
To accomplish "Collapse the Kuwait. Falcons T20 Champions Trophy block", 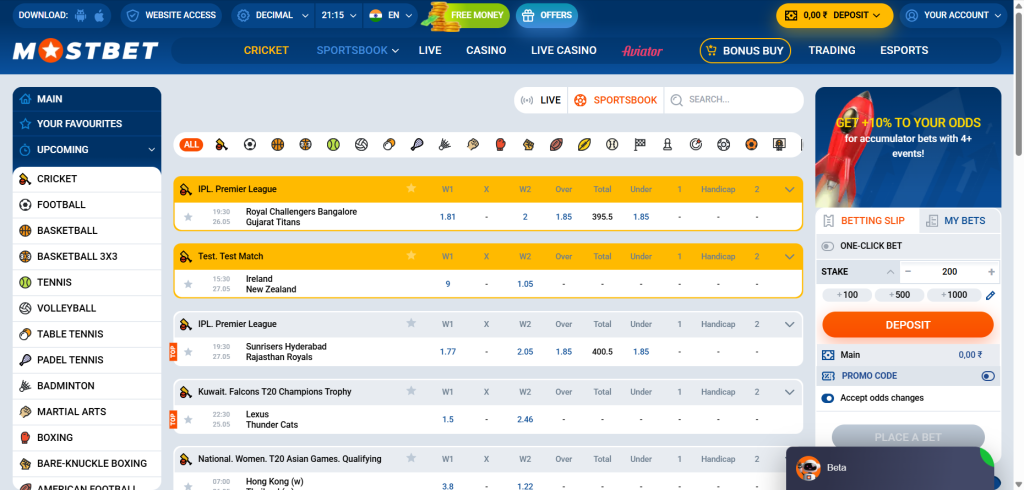I will tap(790, 392).
